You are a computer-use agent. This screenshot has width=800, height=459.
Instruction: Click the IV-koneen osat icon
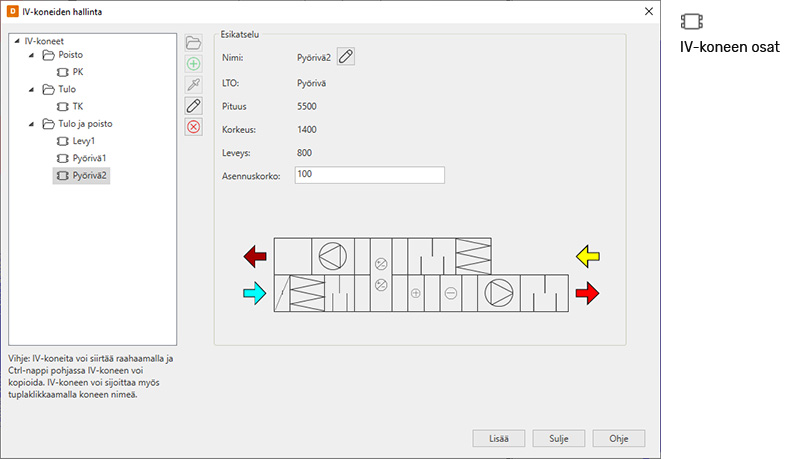click(x=690, y=22)
